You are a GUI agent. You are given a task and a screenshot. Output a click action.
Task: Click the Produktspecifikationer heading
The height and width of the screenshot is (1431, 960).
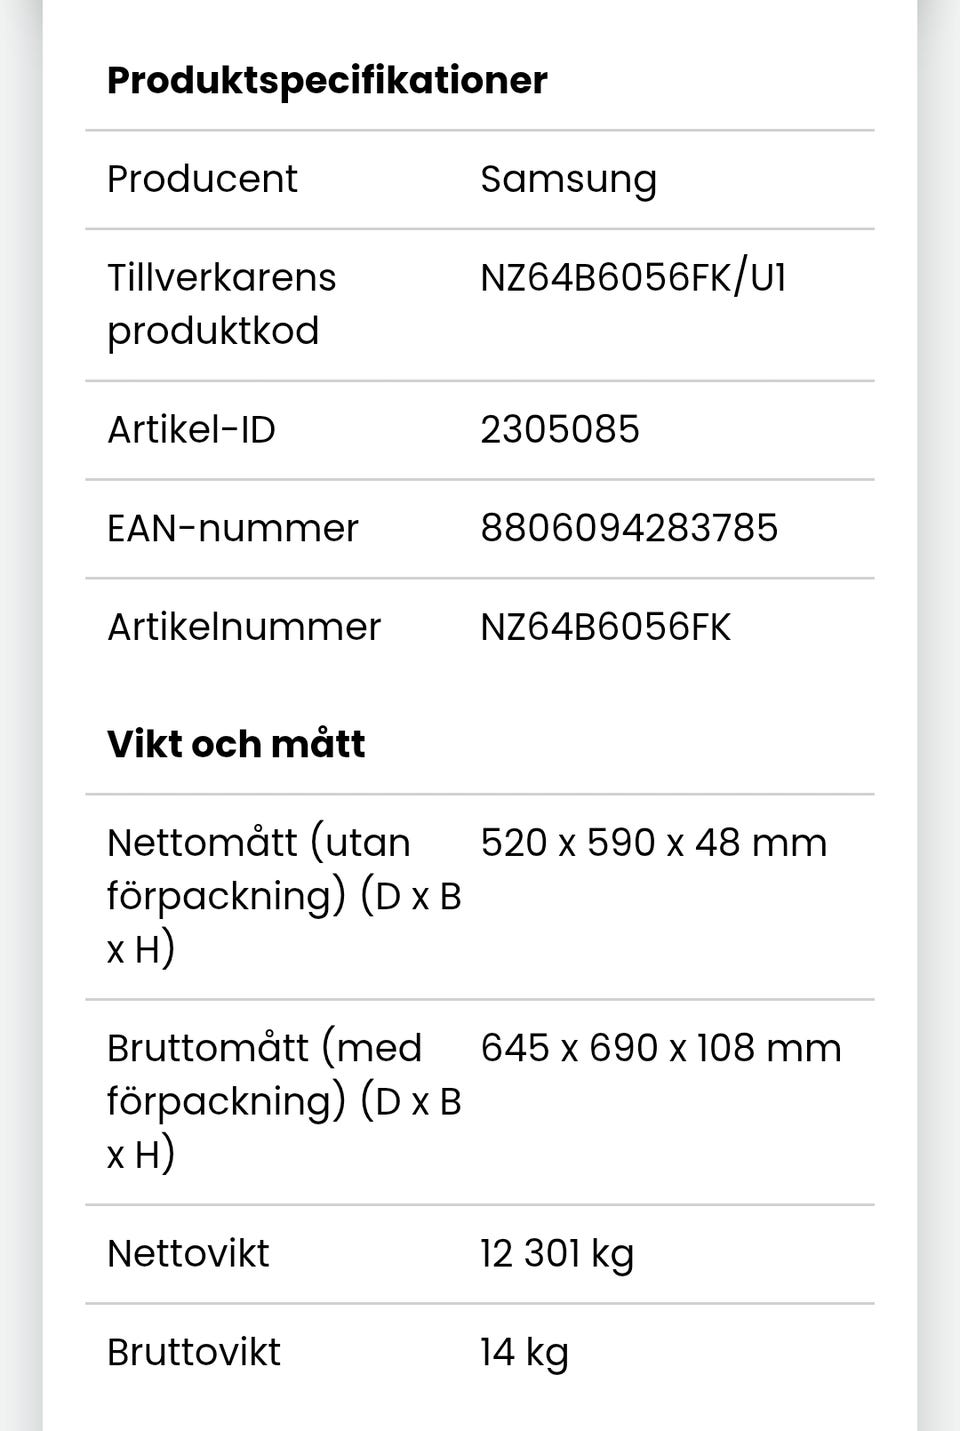(327, 80)
